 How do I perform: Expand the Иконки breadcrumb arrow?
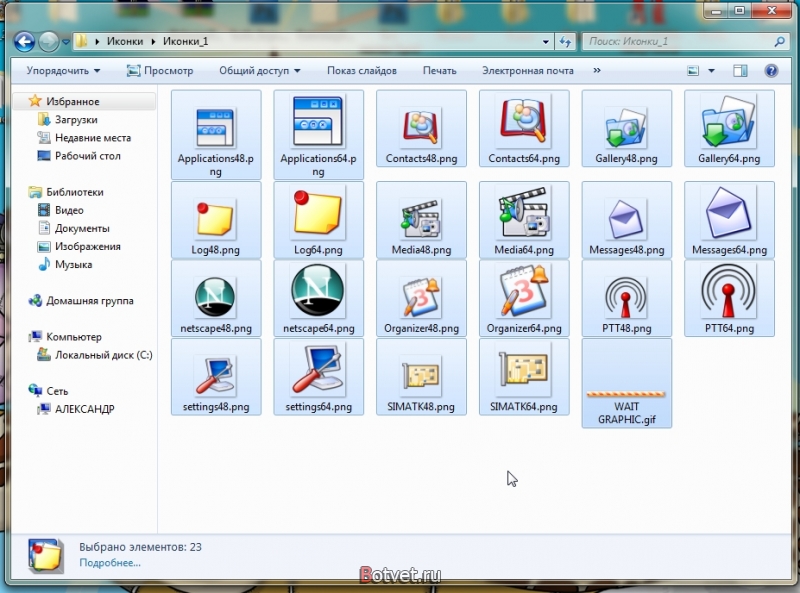coord(153,41)
